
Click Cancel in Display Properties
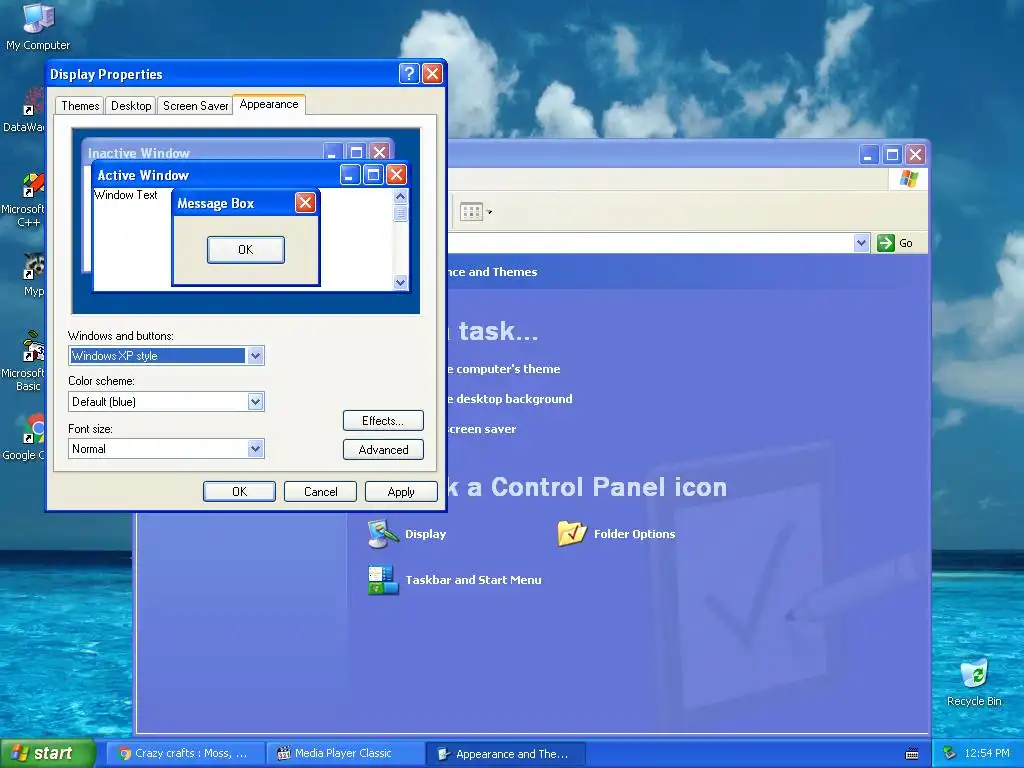(320, 492)
